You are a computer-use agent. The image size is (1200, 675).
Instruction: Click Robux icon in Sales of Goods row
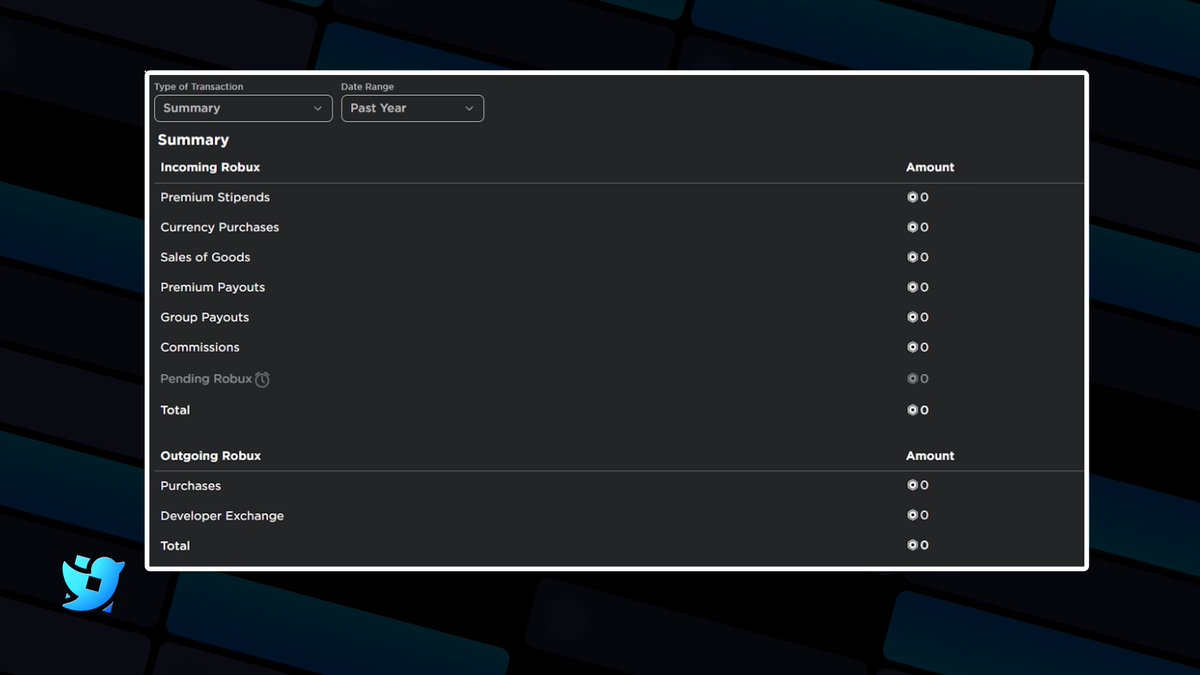point(912,257)
